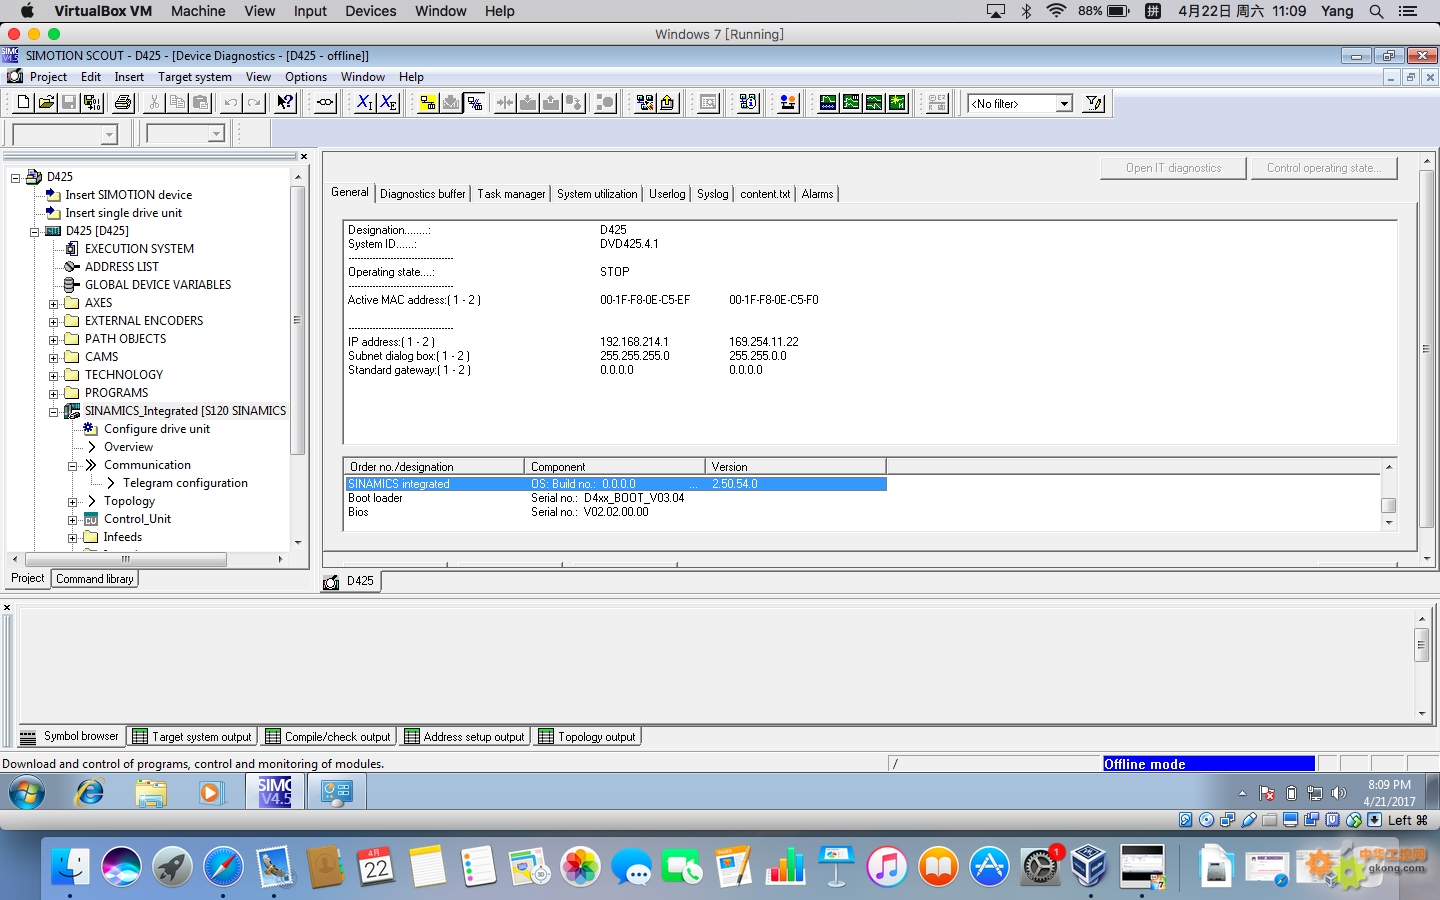Viewport: 1440px width, 900px height.
Task: Click the edit filter funnel icon
Action: click(x=1094, y=102)
